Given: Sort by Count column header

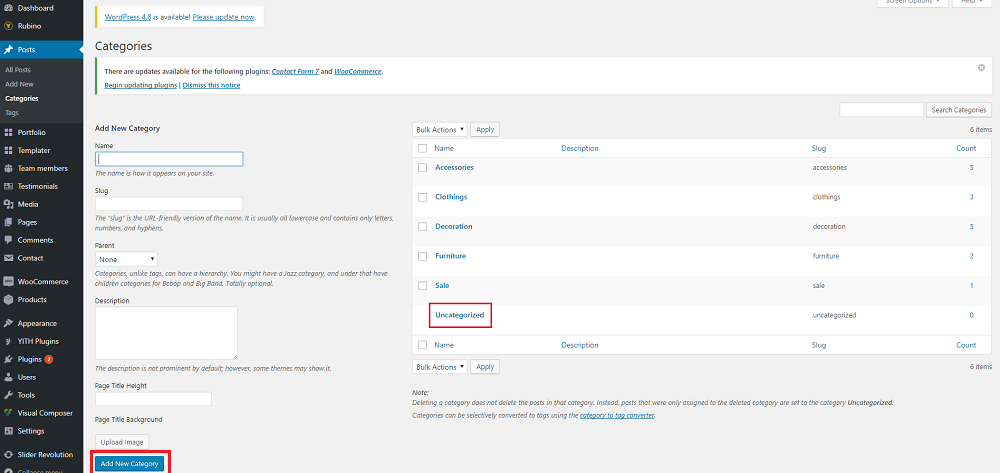Looking at the screenshot, I should 966,149.
